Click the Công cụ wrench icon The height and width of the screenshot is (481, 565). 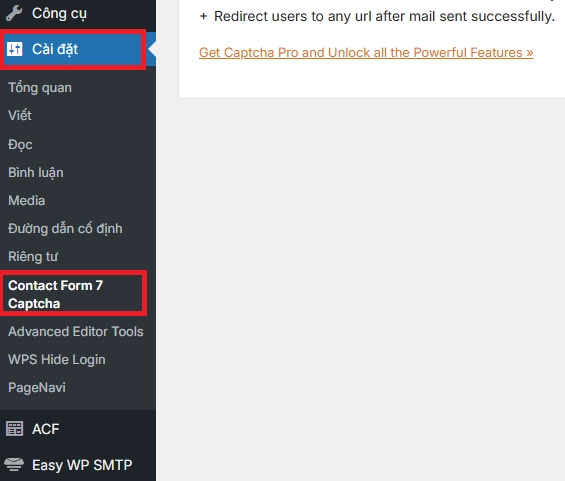[x=14, y=14]
